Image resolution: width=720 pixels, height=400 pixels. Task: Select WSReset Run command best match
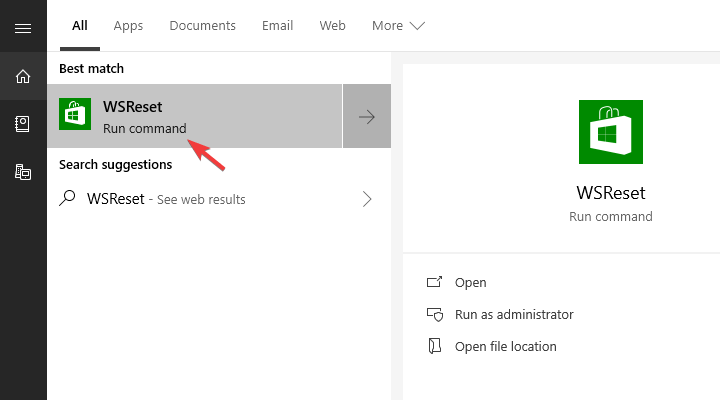point(195,116)
